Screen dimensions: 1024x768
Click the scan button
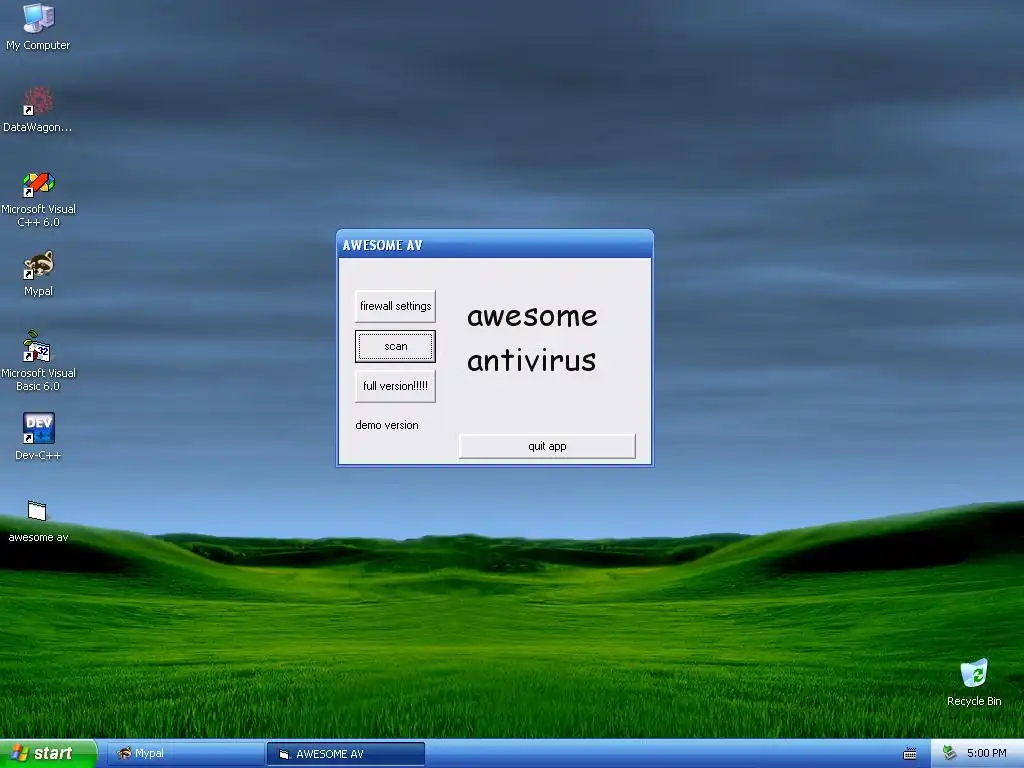395,346
